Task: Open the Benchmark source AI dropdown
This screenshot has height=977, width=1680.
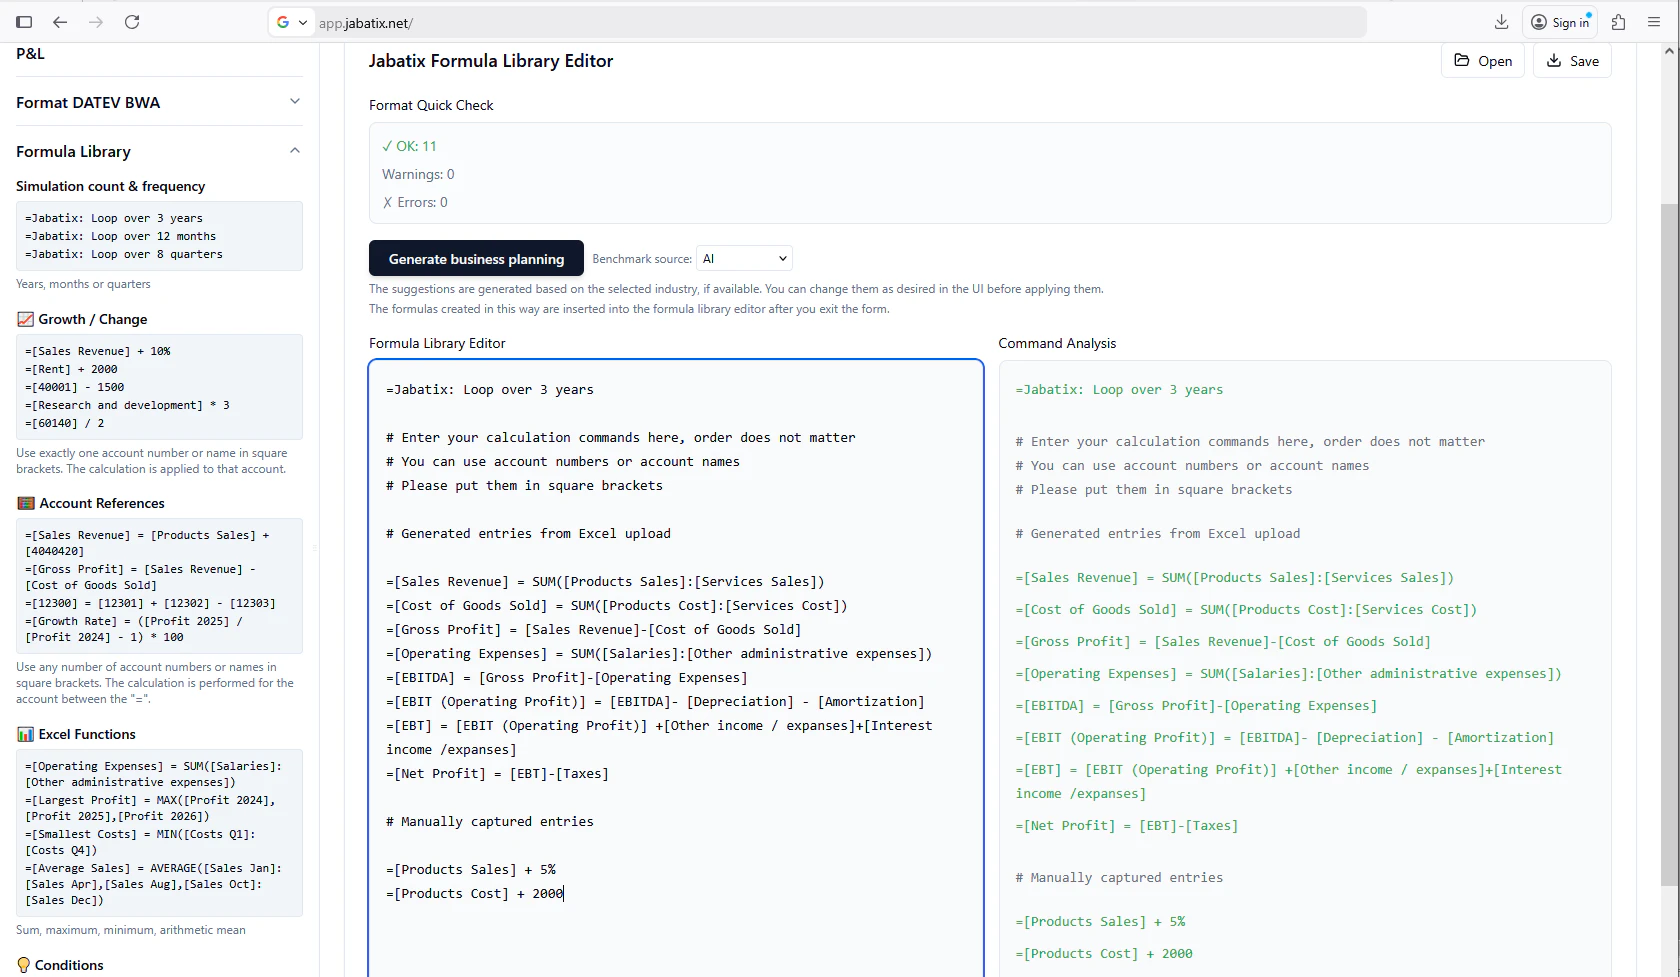Action: click(x=743, y=258)
